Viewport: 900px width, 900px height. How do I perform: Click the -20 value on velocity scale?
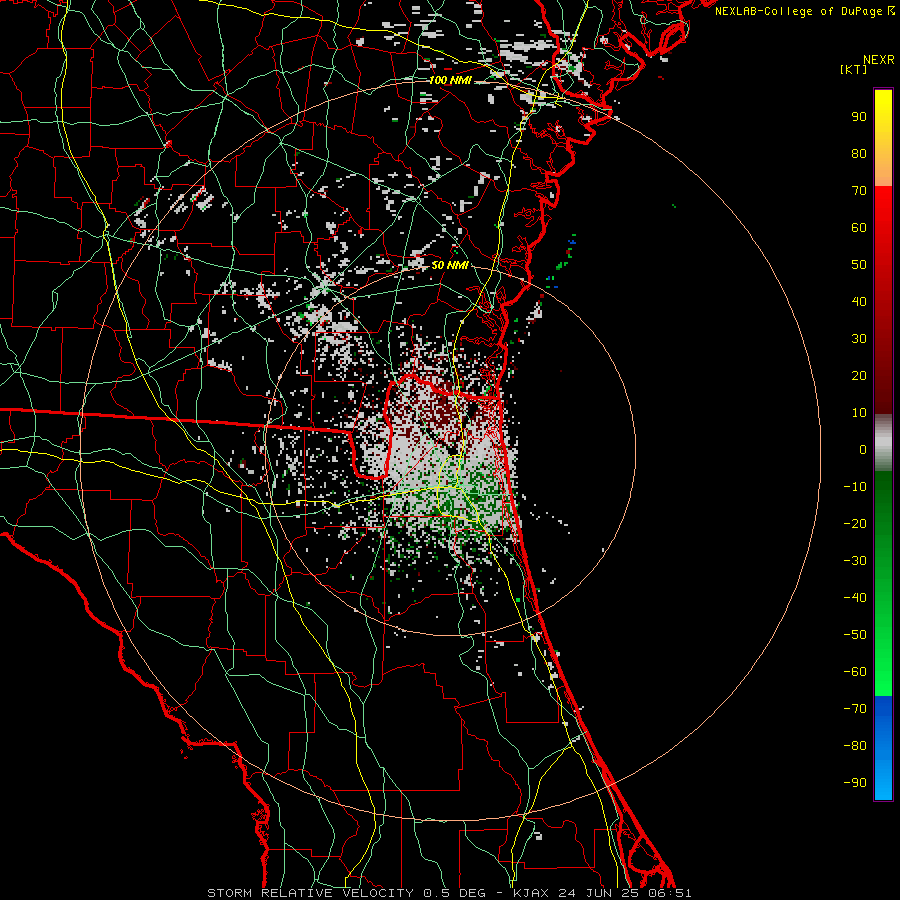click(x=855, y=524)
